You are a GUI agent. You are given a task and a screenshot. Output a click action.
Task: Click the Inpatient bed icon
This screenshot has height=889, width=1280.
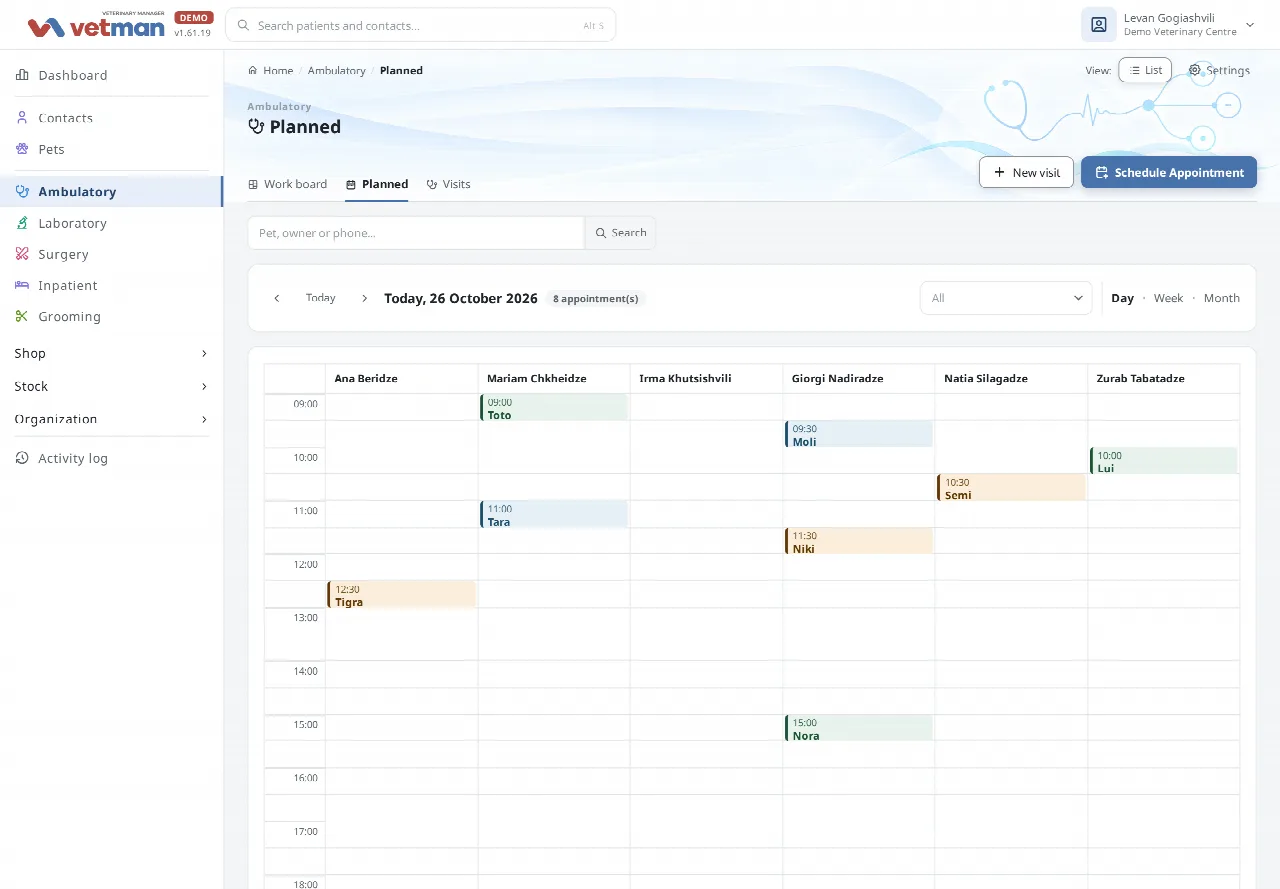[x=22, y=285]
